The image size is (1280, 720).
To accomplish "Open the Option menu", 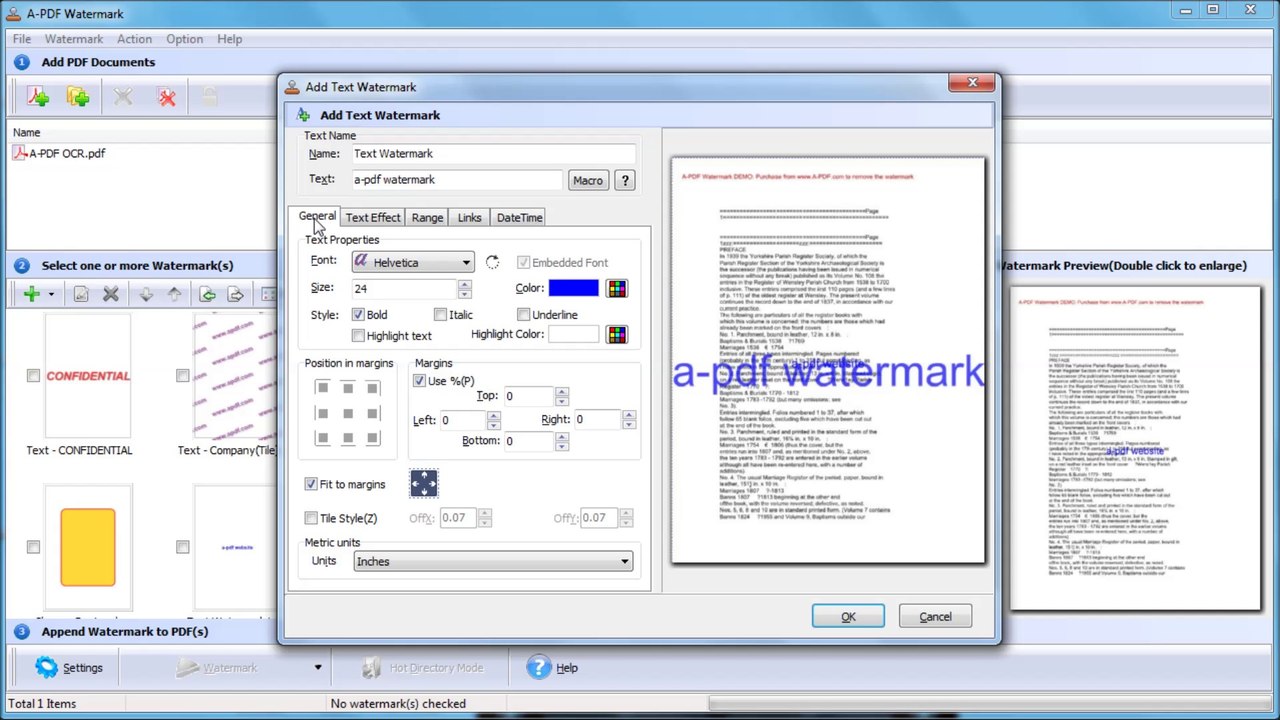I will (x=185, y=39).
